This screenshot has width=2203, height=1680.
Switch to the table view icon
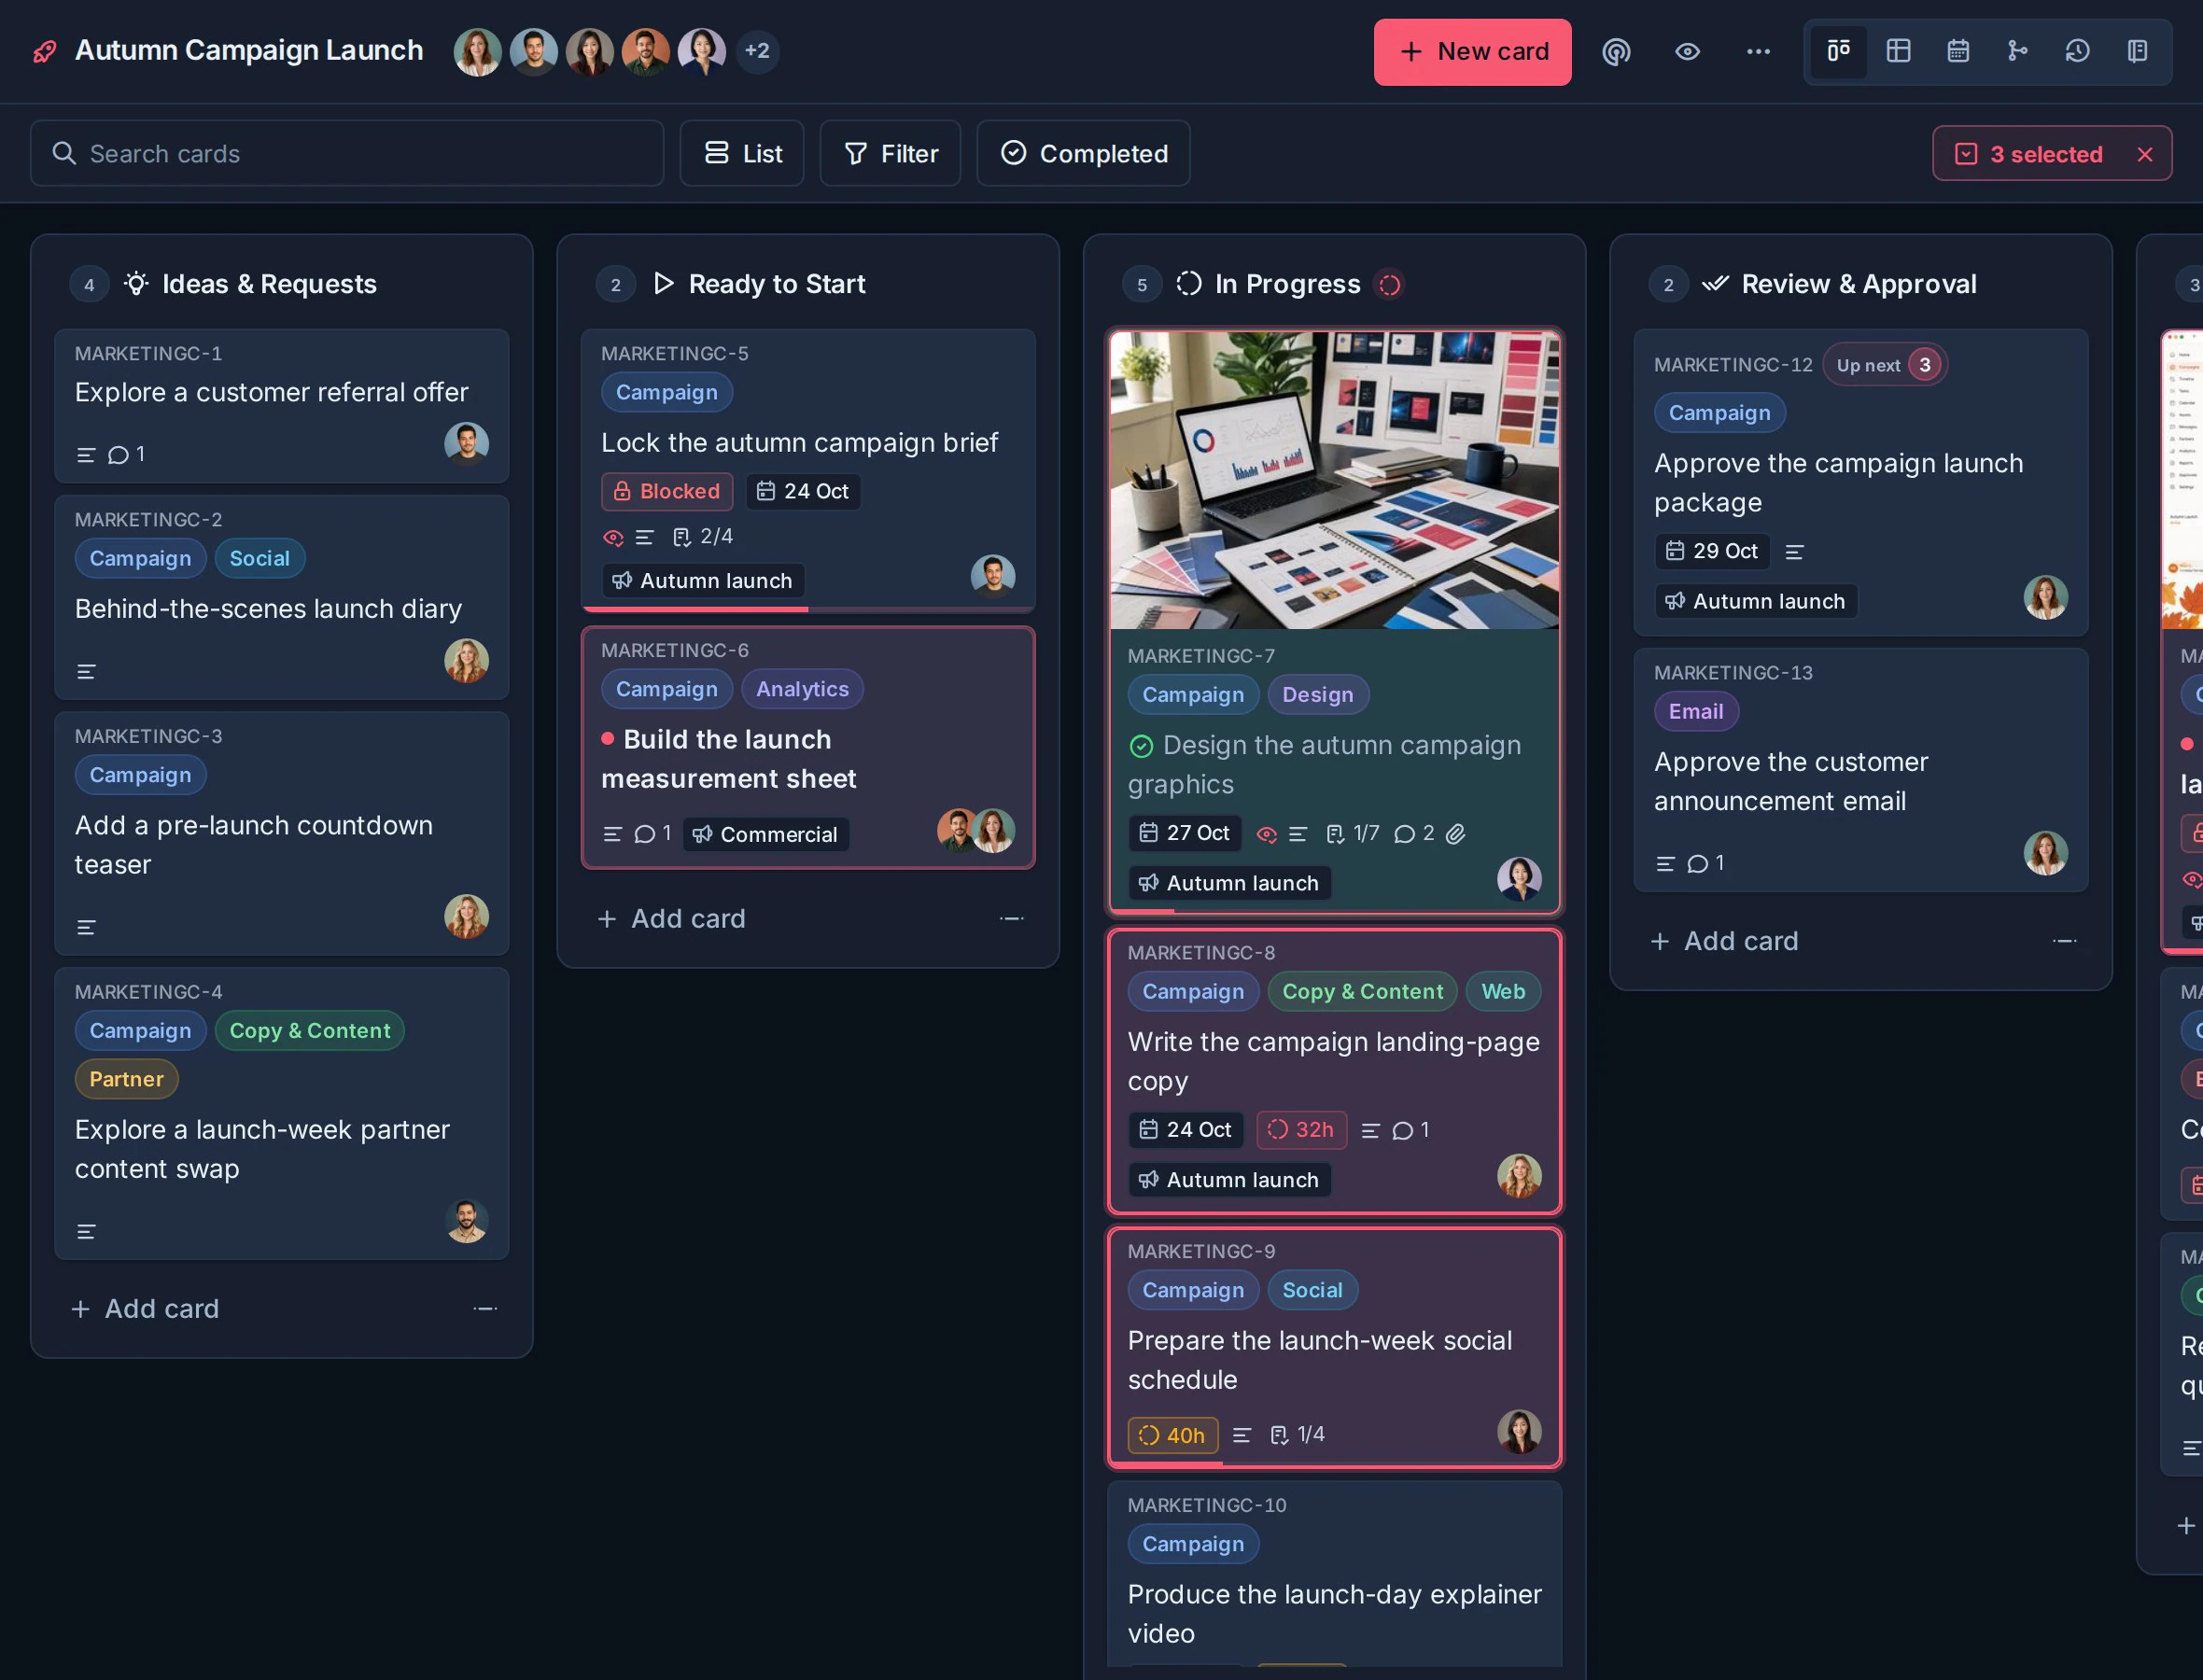(1898, 51)
